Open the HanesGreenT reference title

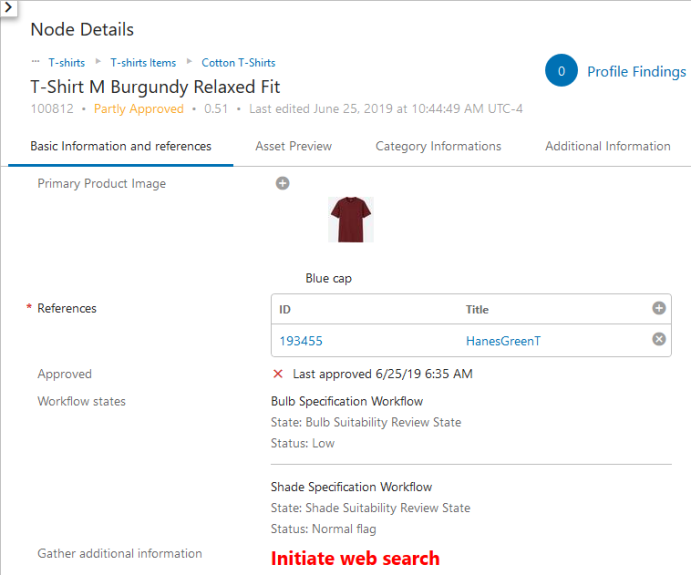tap(503, 341)
